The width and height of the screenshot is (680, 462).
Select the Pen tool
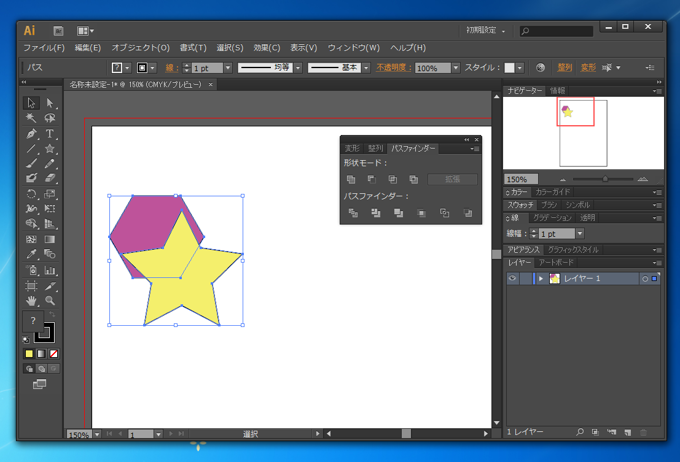coord(31,134)
